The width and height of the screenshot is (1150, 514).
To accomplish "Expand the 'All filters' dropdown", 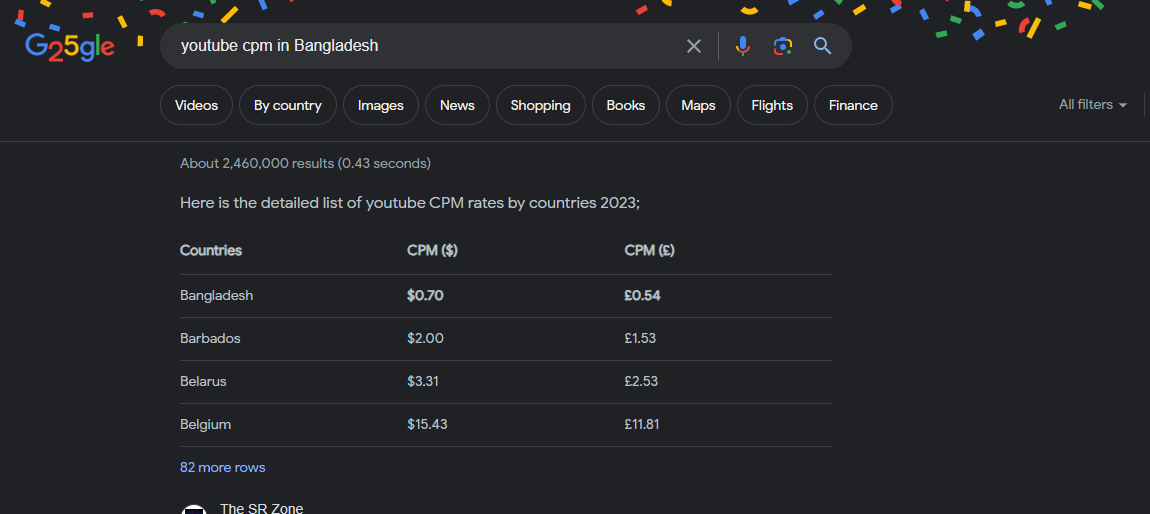I will (x=1093, y=105).
